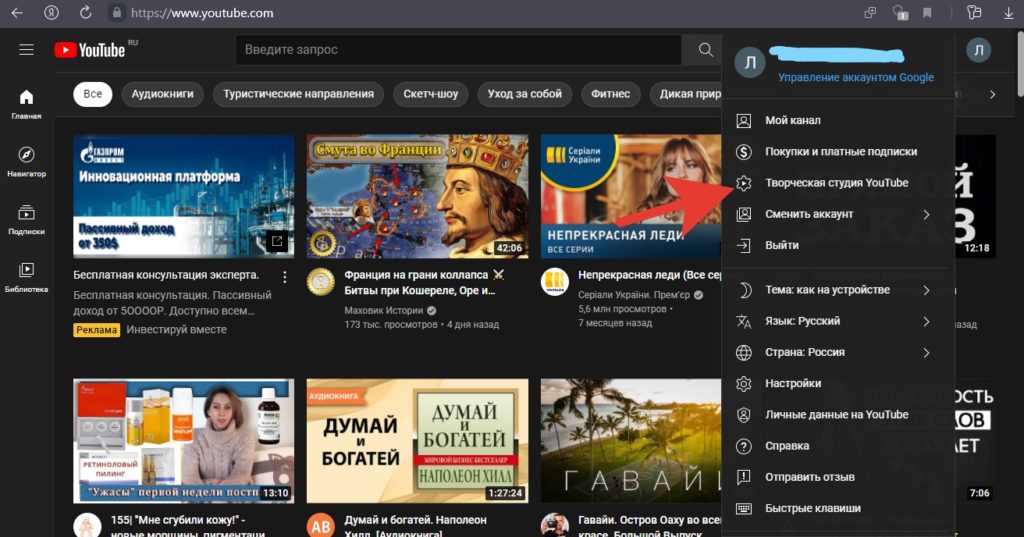
Task: Open the browser downloads icon
Action: (x=1007, y=13)
